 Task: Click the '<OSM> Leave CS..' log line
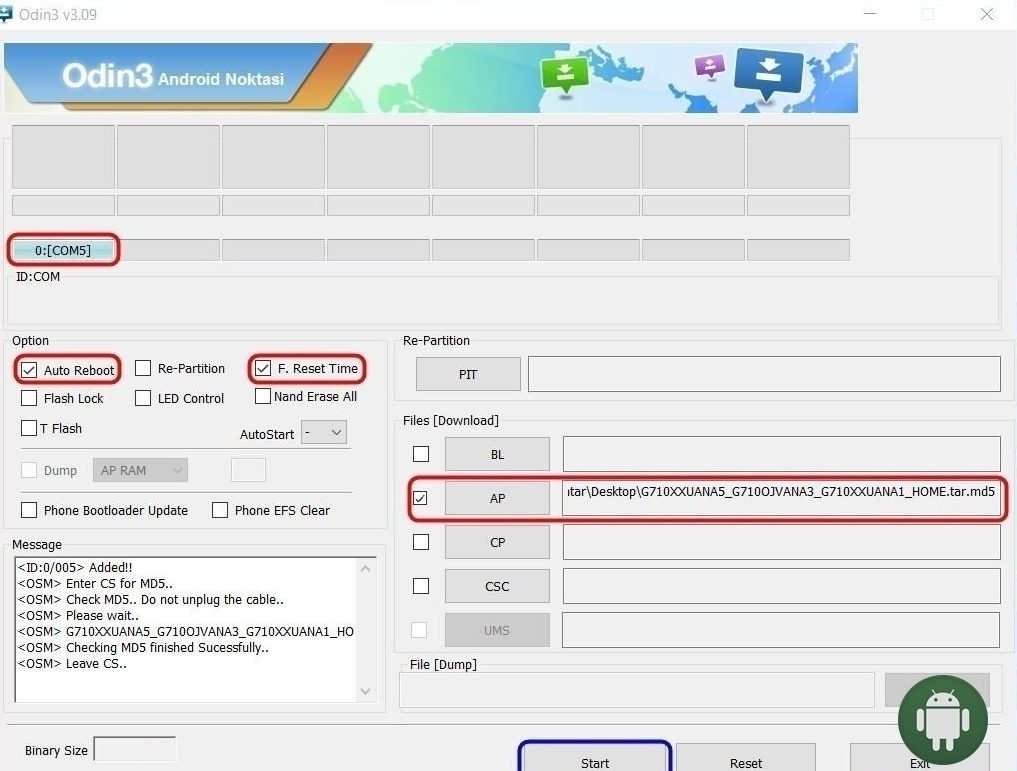pos(72,663)
